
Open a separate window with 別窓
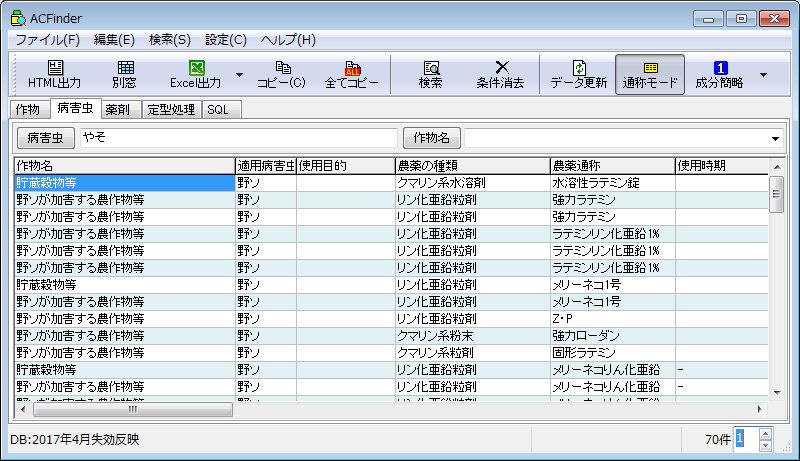pyautogui.click(x=124, y=74)
